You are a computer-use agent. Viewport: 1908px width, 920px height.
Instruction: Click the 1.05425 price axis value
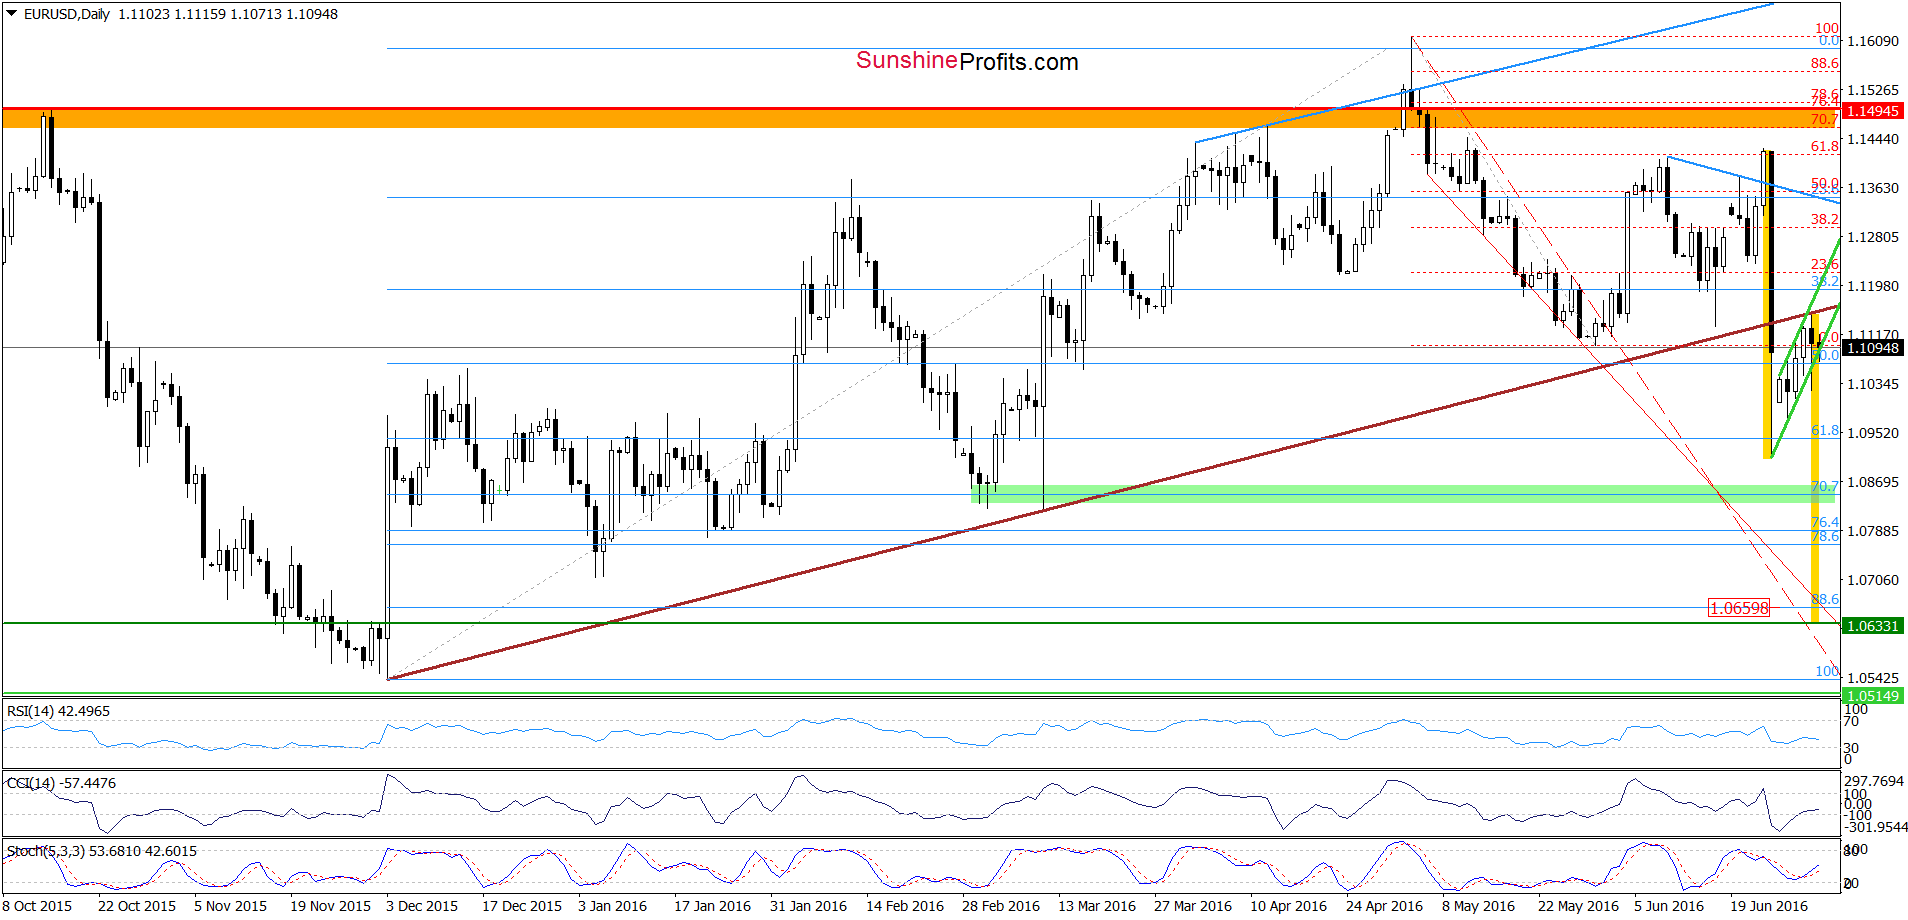tap(1873, 678)
